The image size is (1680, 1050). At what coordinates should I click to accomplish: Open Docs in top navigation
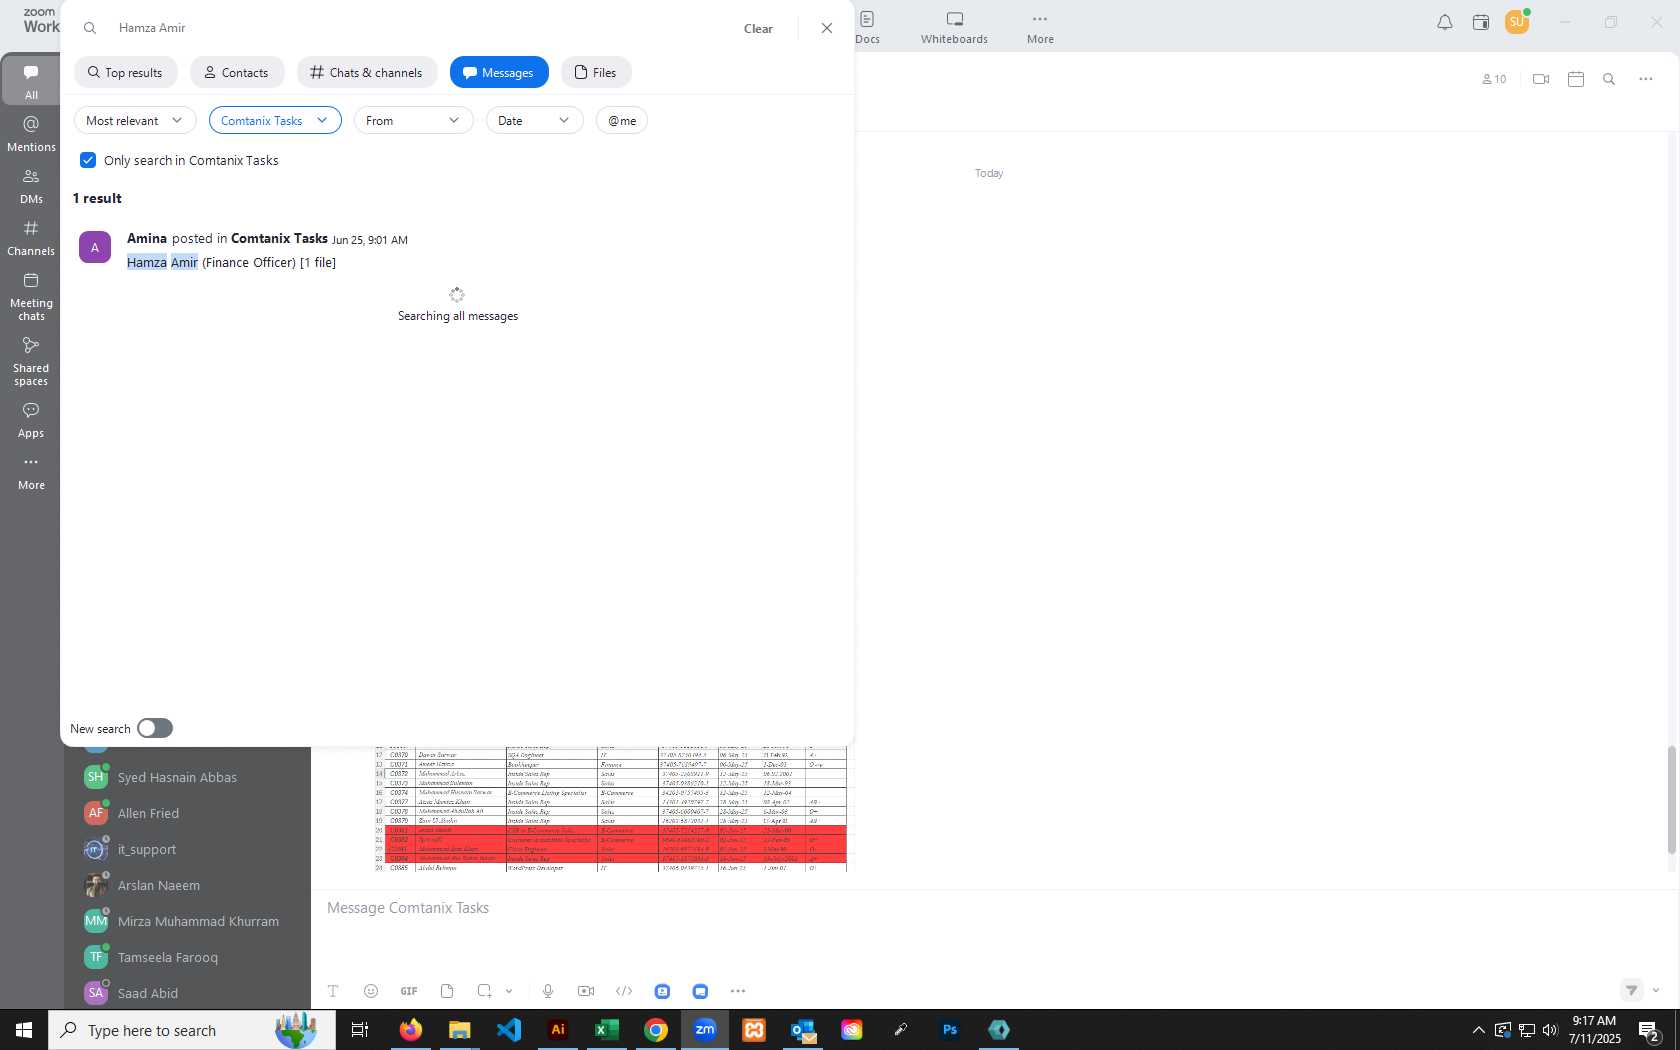pyautogui.click(x=867, y=28)
